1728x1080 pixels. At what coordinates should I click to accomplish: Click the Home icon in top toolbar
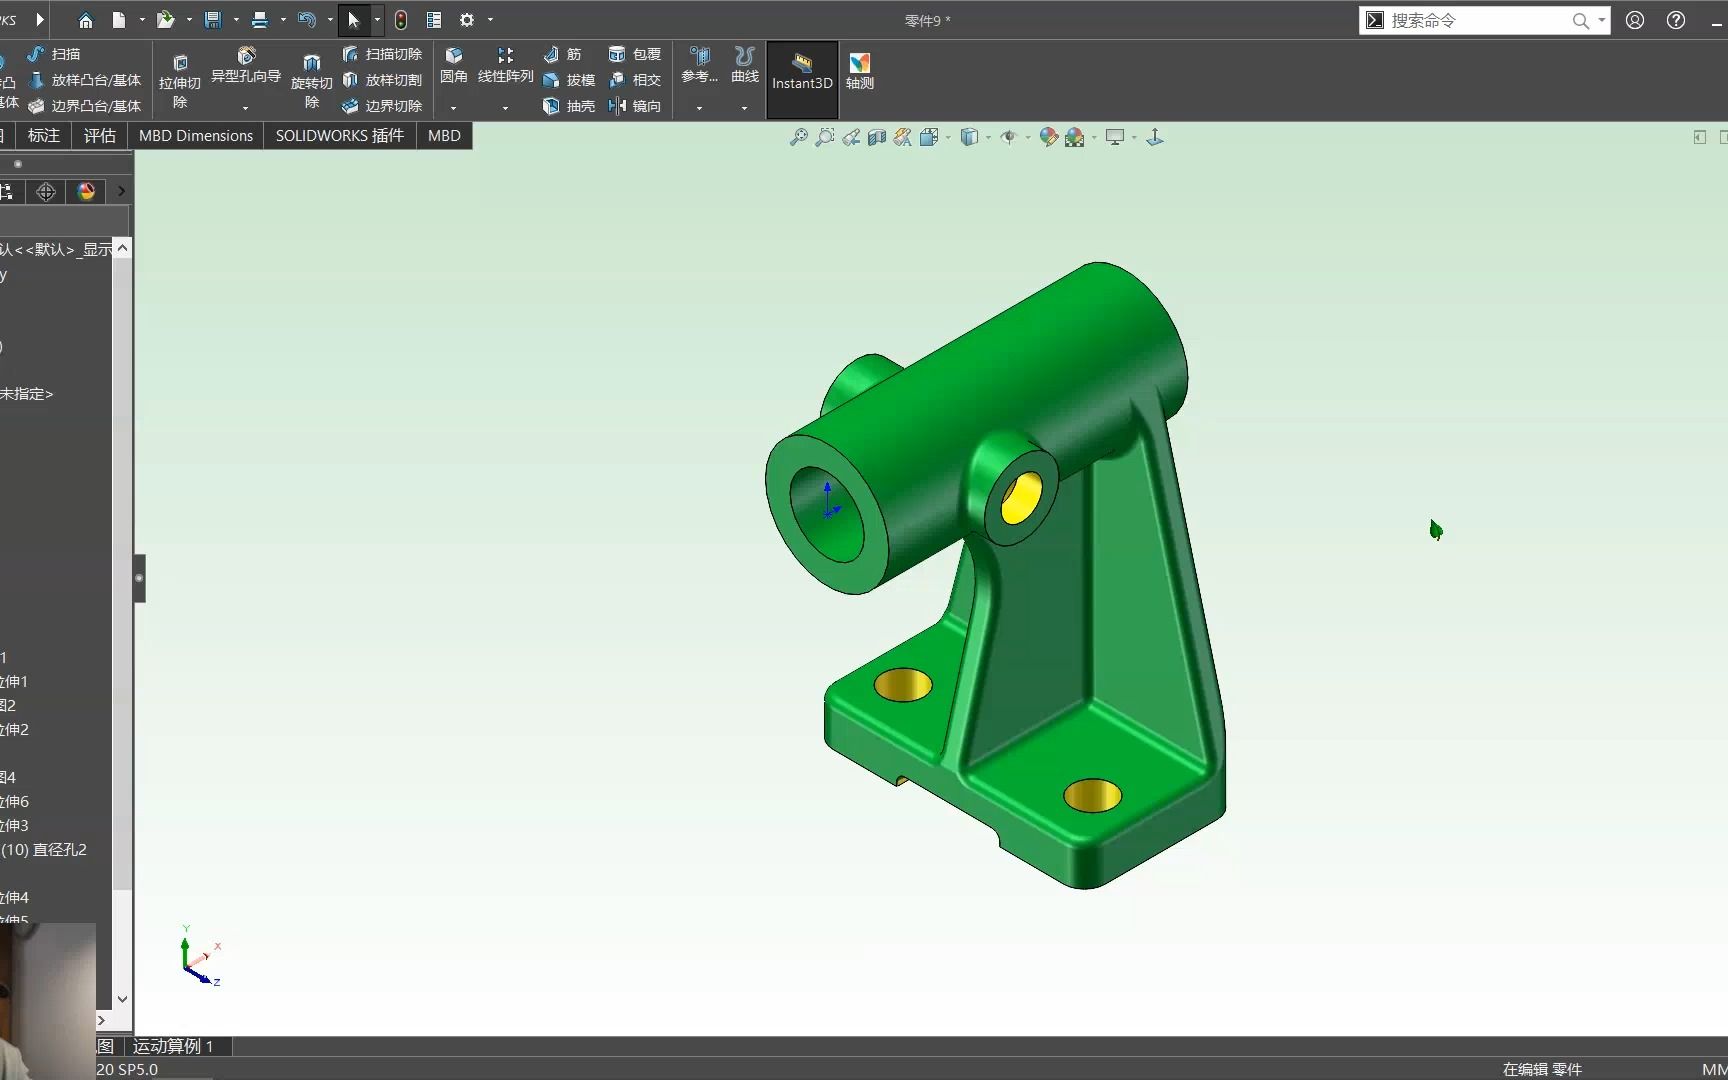[85, 20]
